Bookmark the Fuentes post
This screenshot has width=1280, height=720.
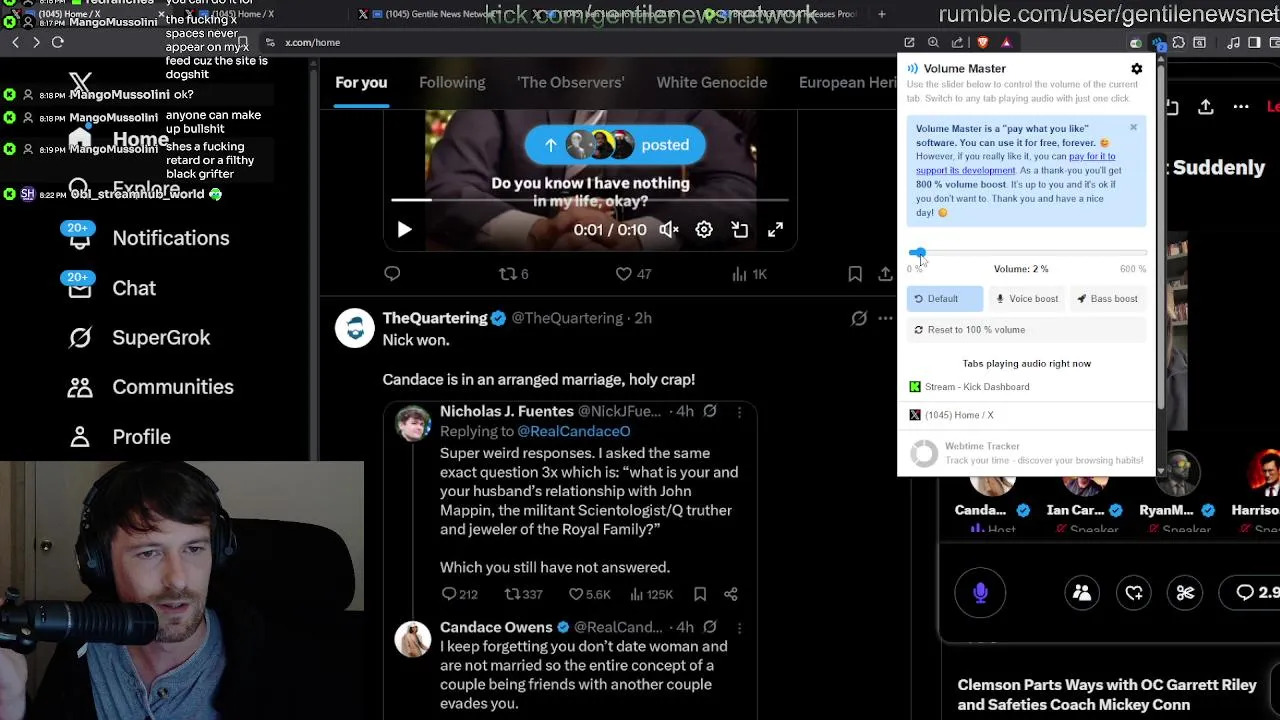700,594
